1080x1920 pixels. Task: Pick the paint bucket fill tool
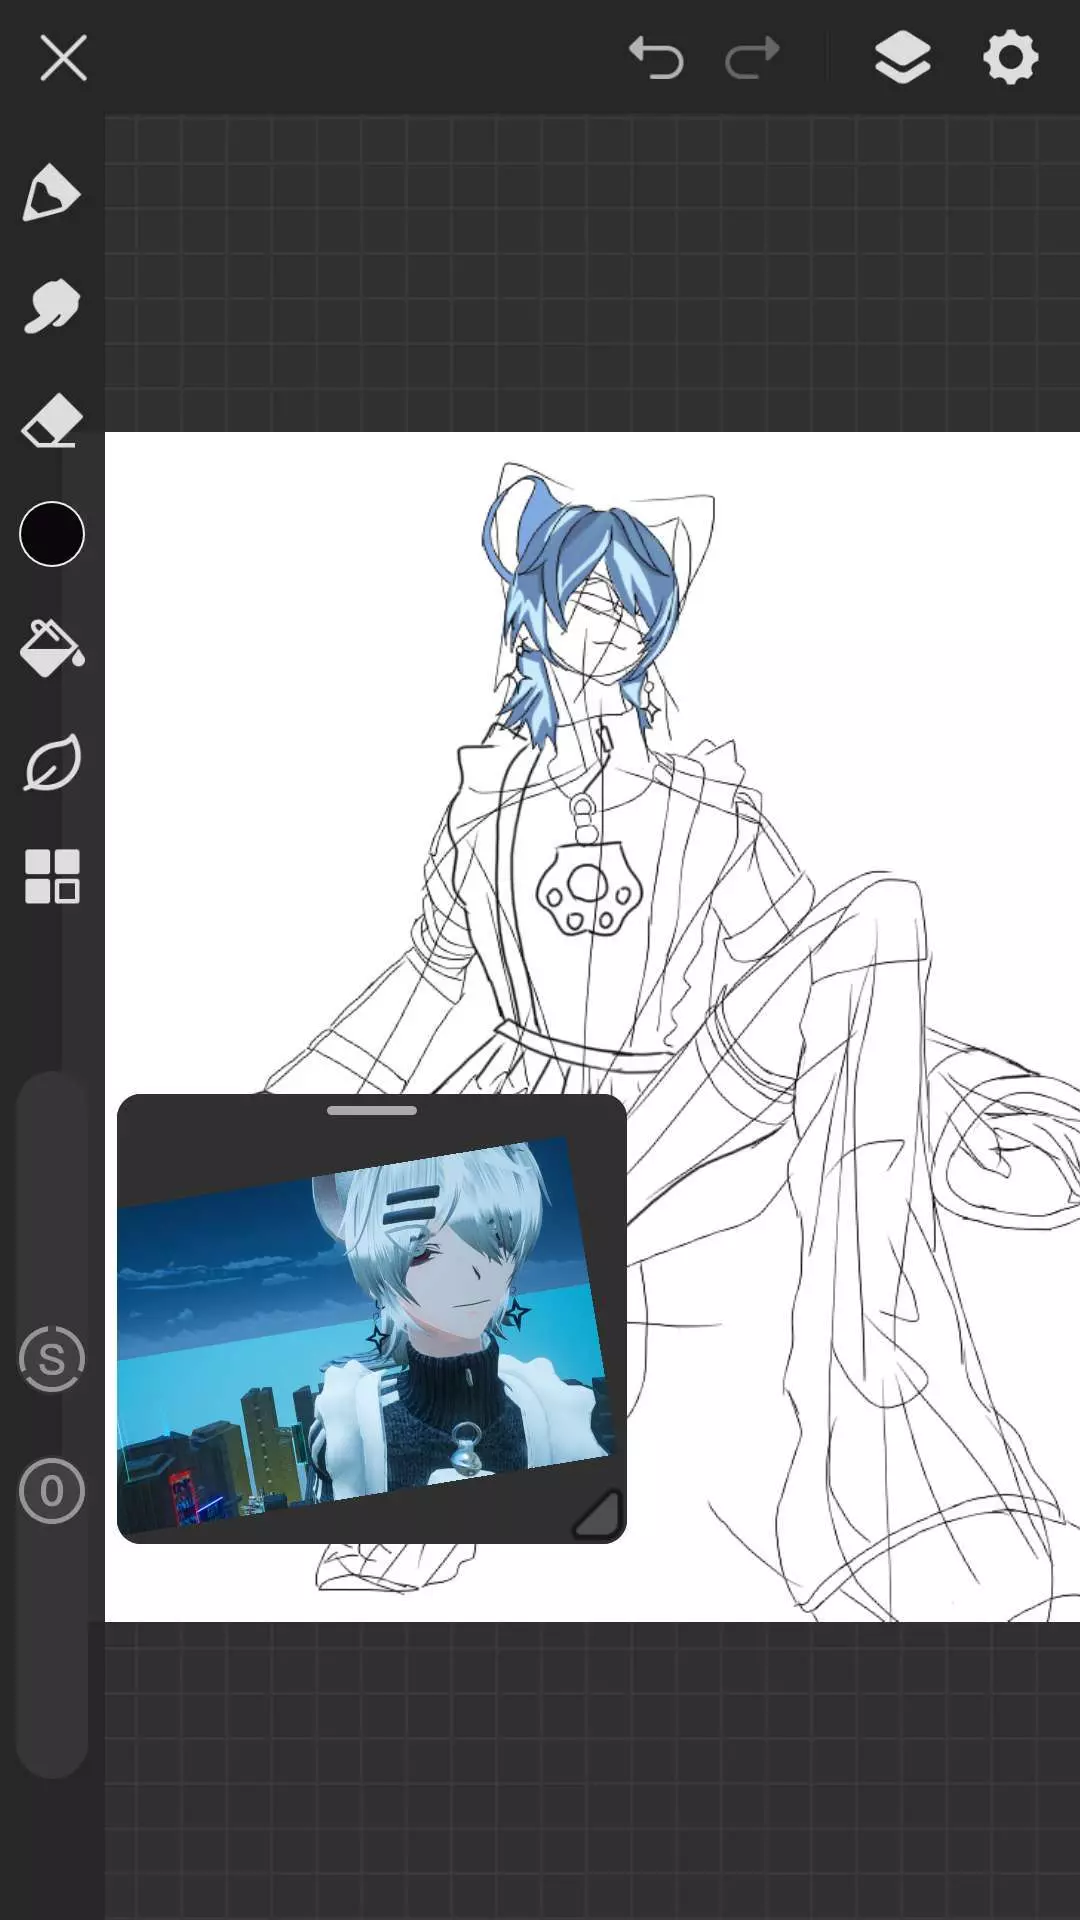pos(51,648)
